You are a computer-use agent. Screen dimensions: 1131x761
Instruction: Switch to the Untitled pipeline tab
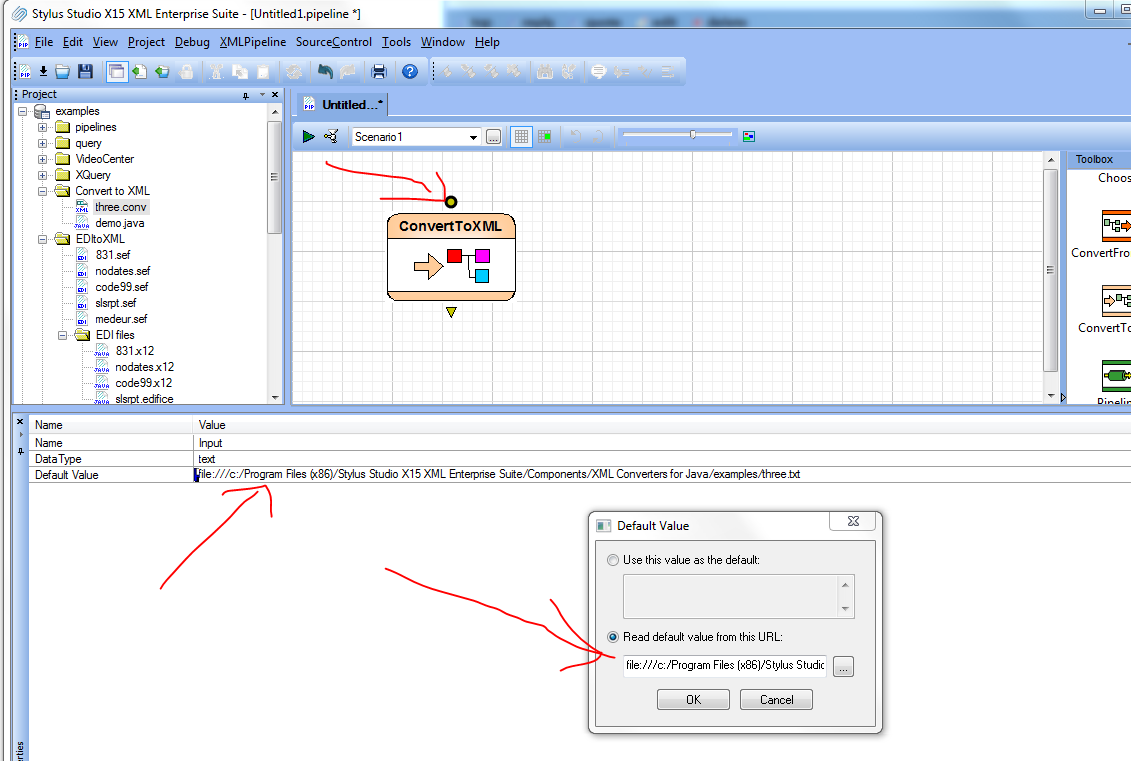(x=343, y=105)
